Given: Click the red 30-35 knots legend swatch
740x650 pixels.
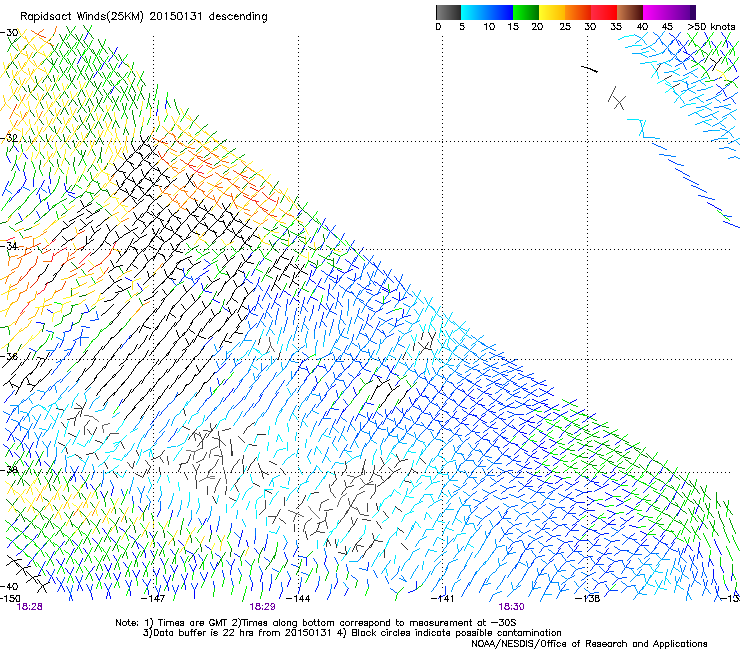Looking at the screenshot, I should pos(604,12).
